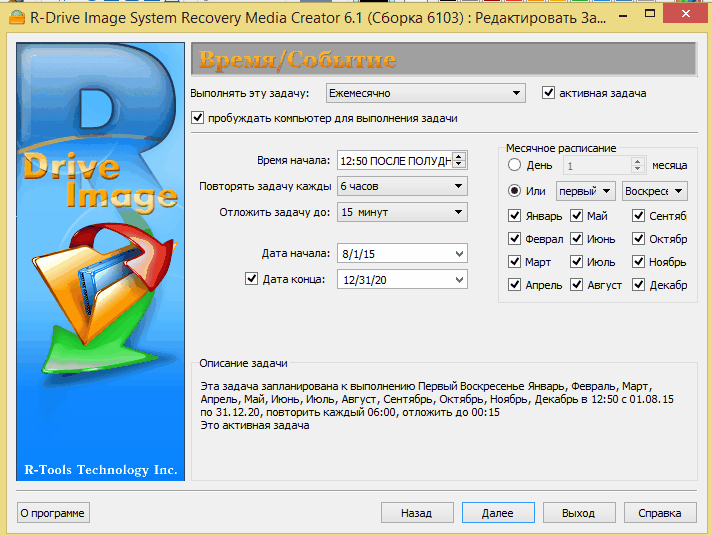The width and height of the screenshot is (712, 536).
Task: Toggle the 'активная задача' checkbox
Action: click(x=549, y=93)
